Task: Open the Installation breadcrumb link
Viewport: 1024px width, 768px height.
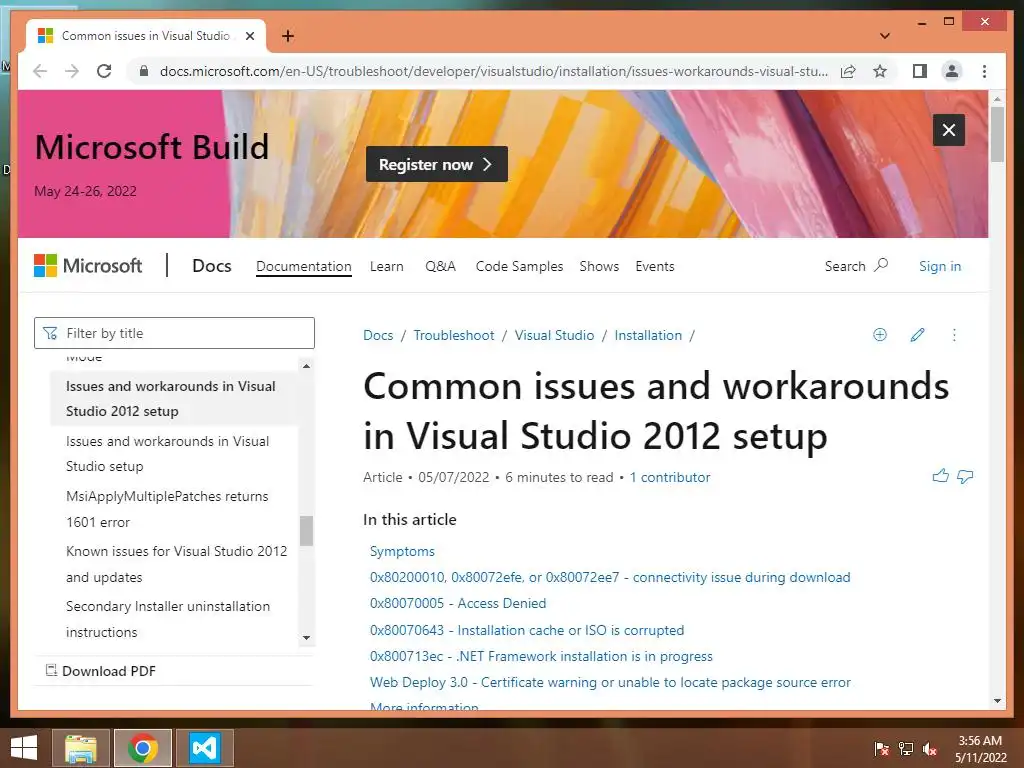Action: (648, 335)
